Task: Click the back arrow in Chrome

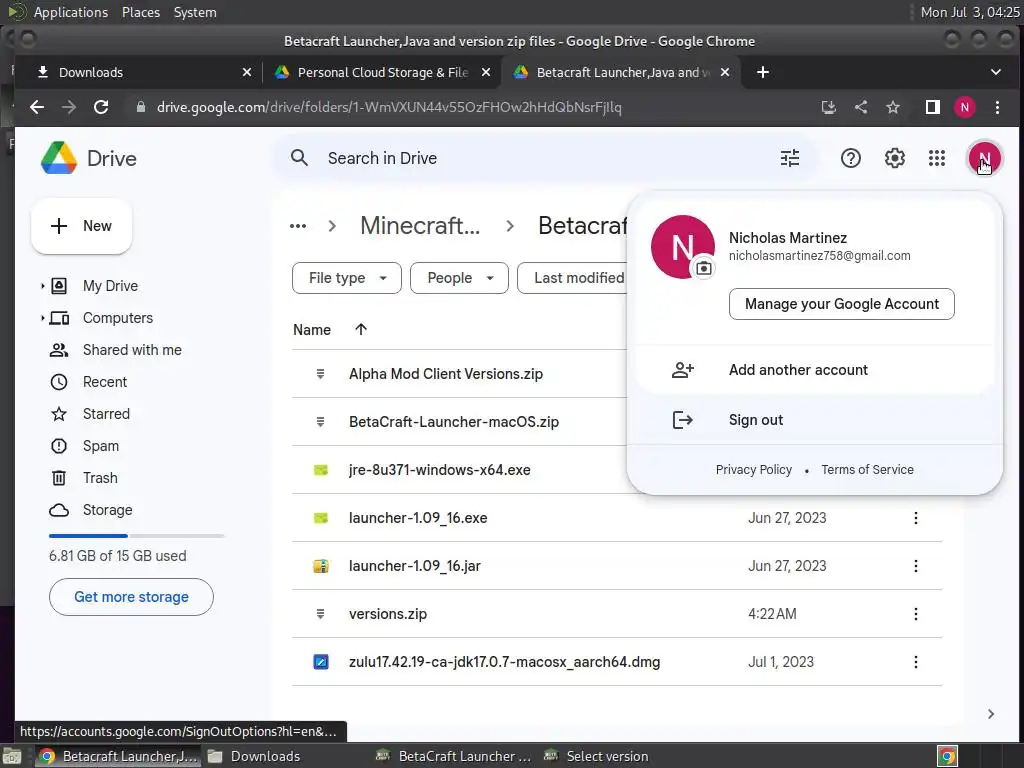Action: click(37, 107)
